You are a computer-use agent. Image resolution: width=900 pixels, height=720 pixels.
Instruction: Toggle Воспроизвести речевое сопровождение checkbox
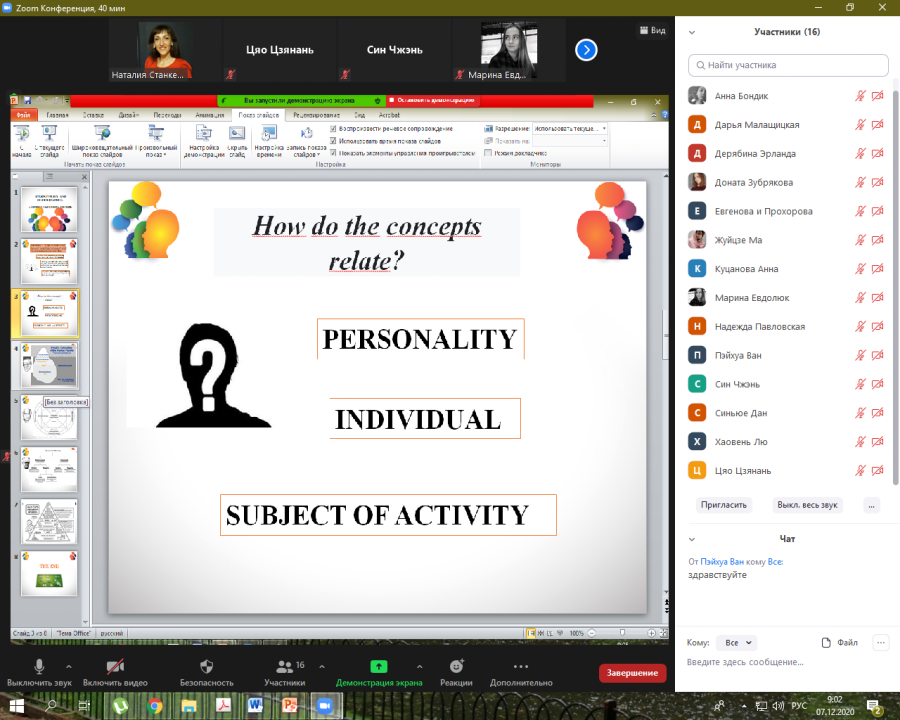[333, 129]
